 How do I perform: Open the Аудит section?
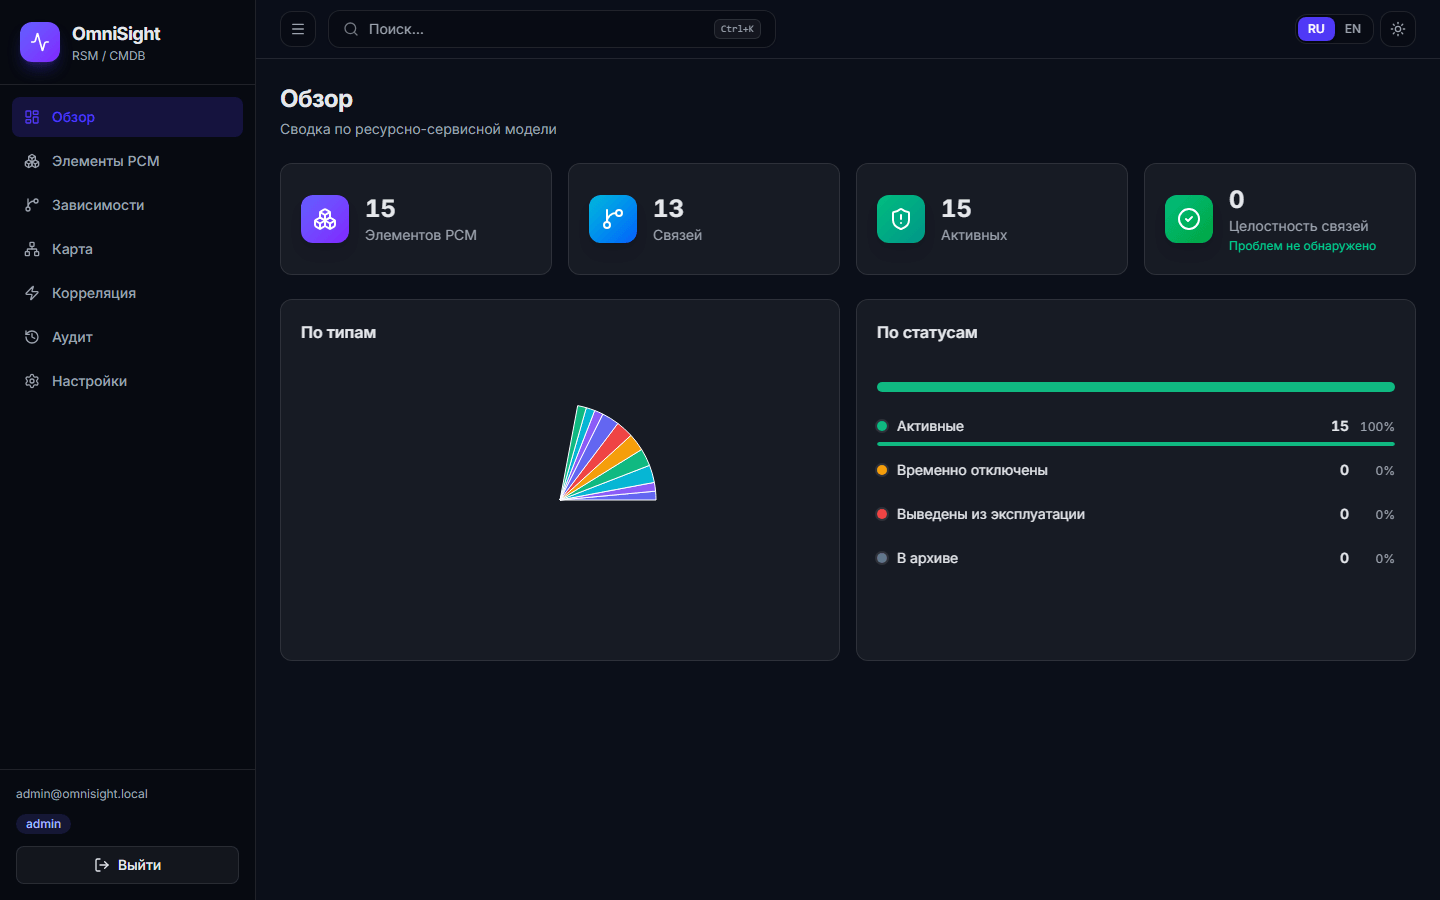(x=127, y=337)
